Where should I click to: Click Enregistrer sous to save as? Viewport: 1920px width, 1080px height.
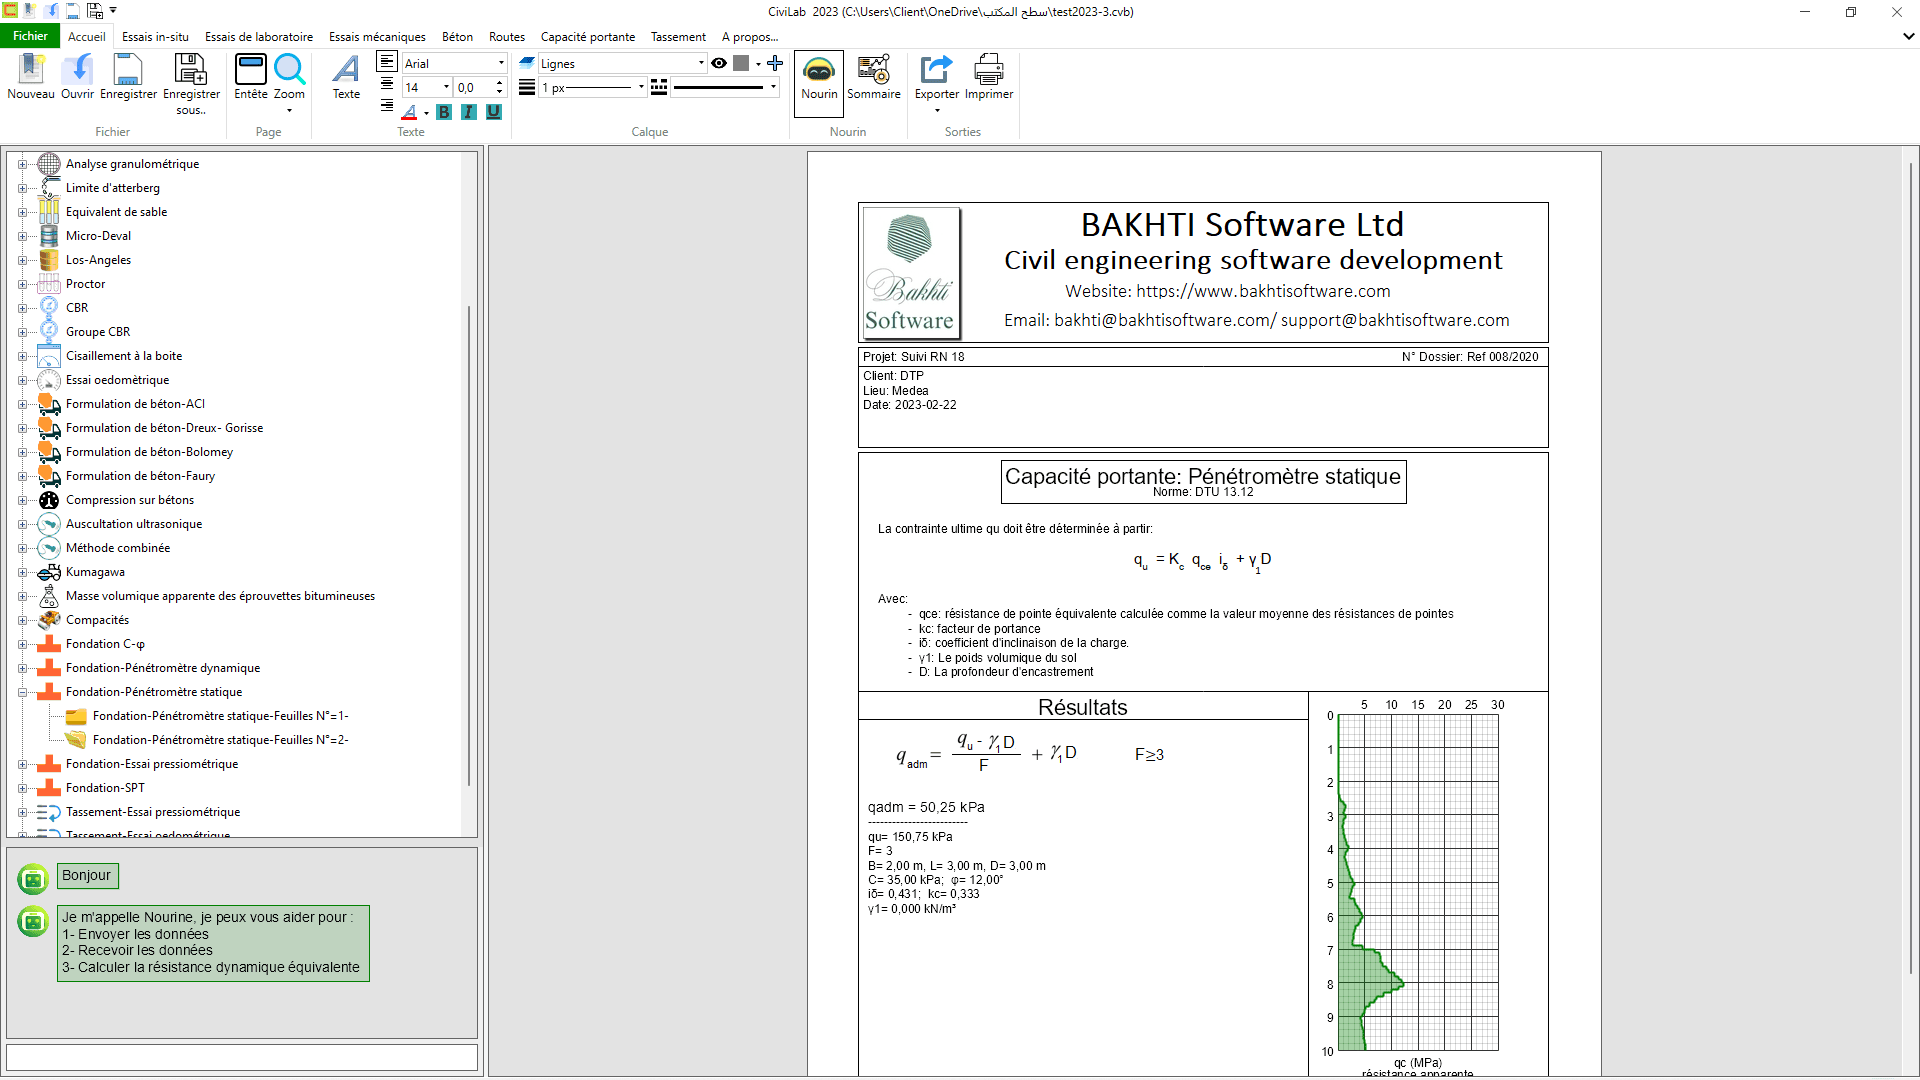click(x=191, y=85)
